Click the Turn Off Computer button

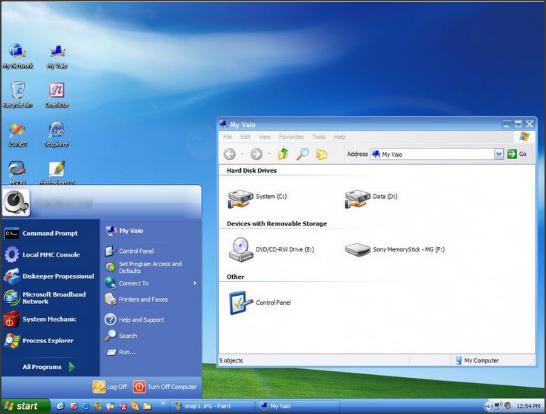[165, 387]
